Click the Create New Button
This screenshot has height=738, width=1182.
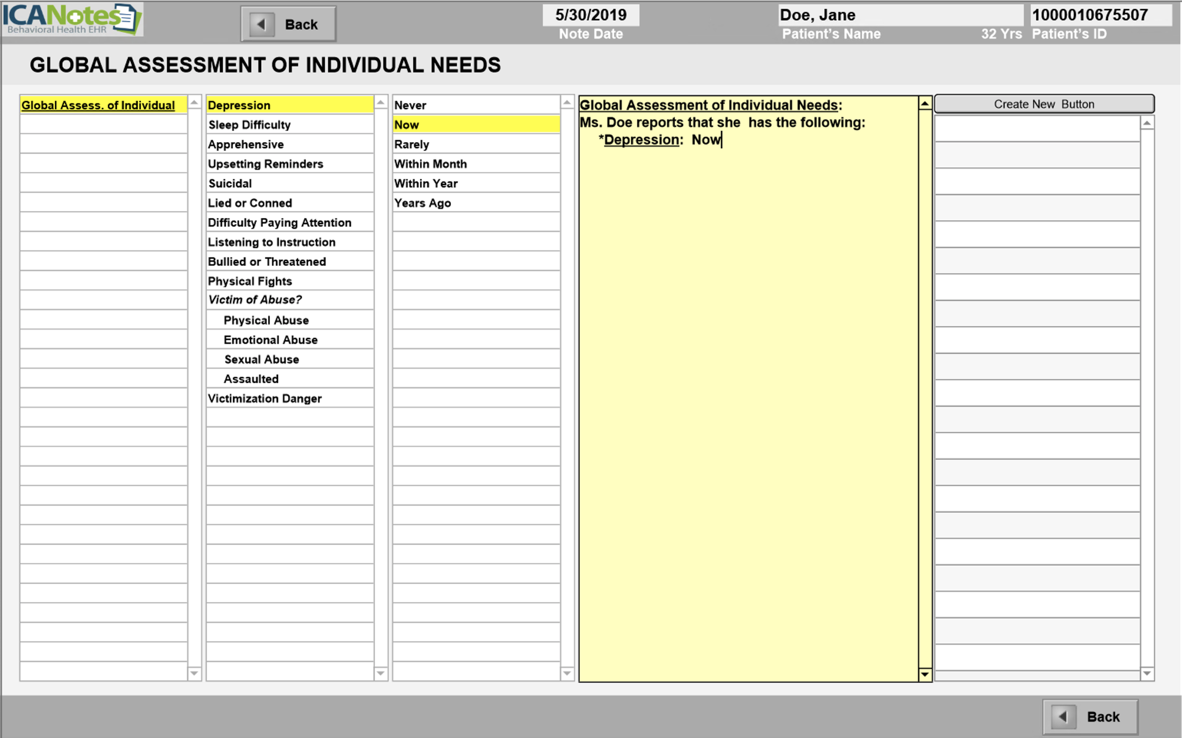pyautogui.click(x=1043, y=104)
